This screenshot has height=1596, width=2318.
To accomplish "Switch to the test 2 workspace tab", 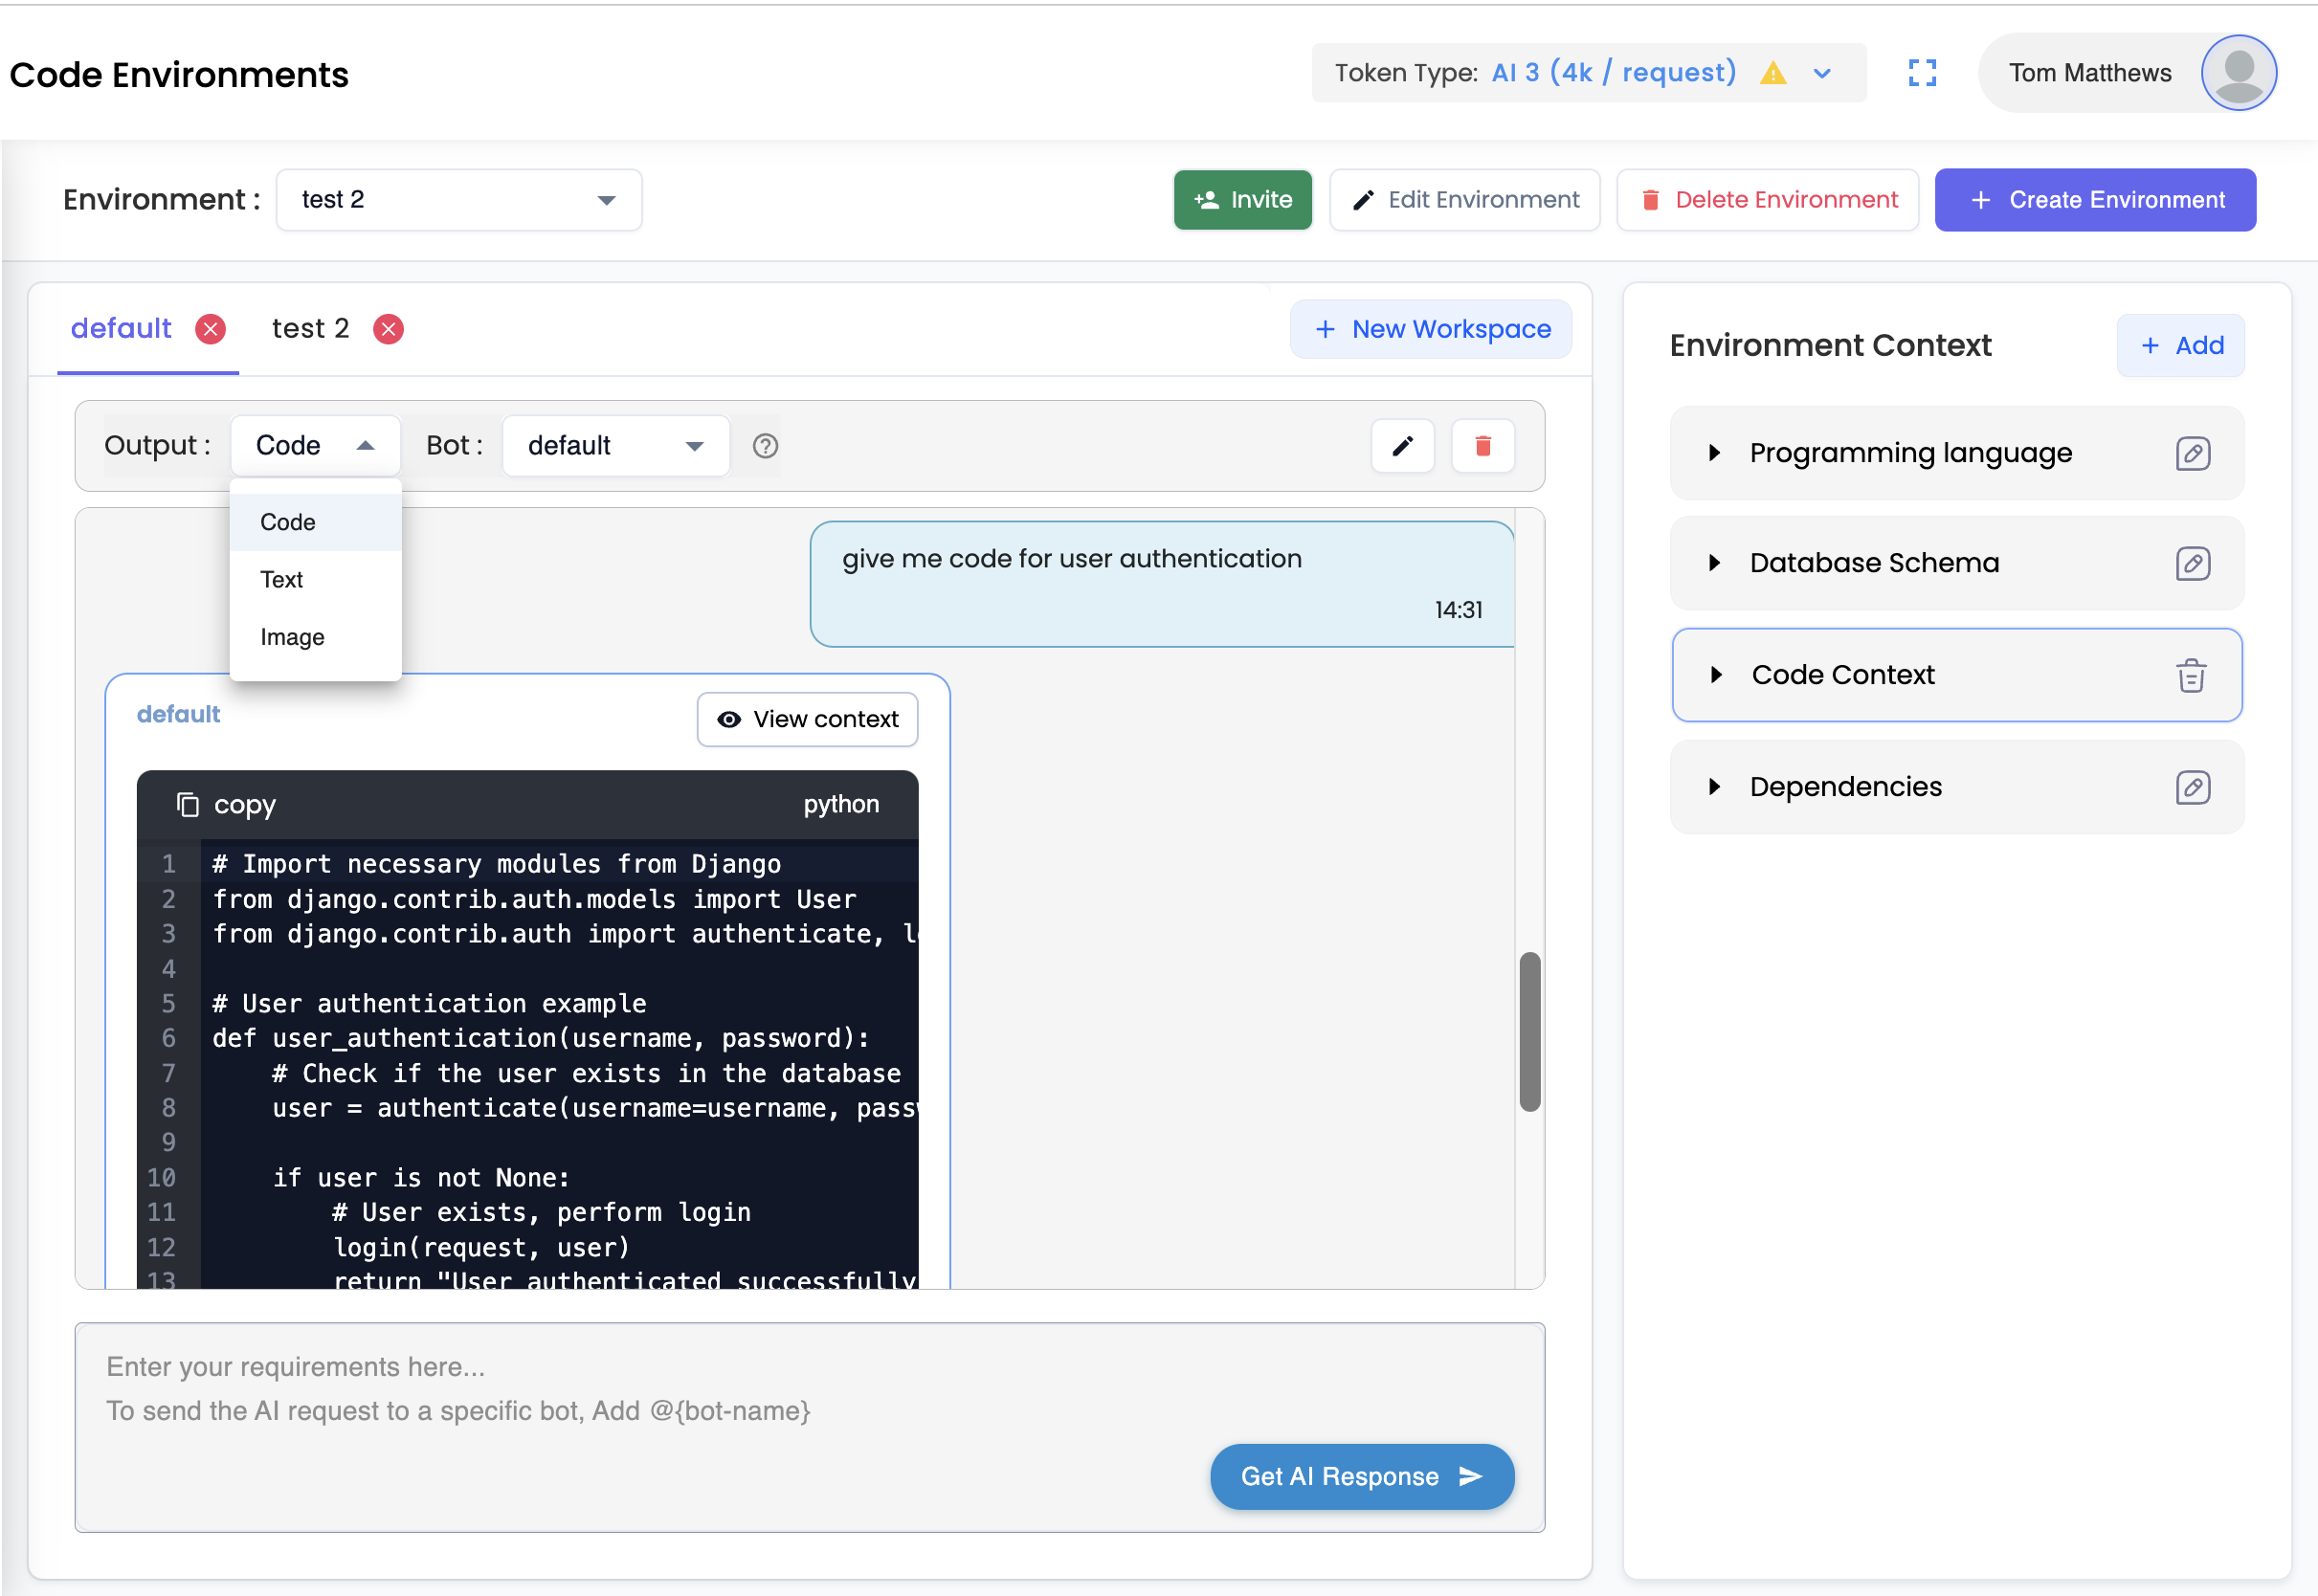I will click(x=311, y=328).
